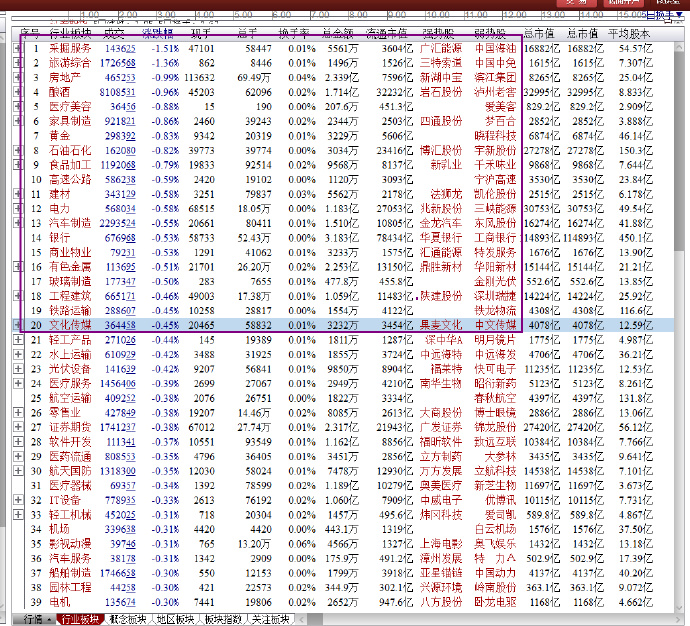Select the 影视动漫 sector name
The width and height of the screenshot is (690, 626).
tap(70, 544)
